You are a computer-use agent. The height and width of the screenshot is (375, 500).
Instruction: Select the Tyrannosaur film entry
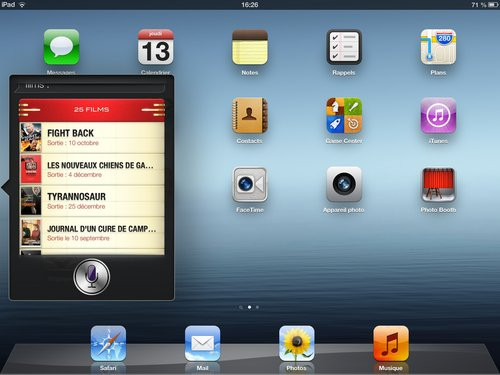92,201
